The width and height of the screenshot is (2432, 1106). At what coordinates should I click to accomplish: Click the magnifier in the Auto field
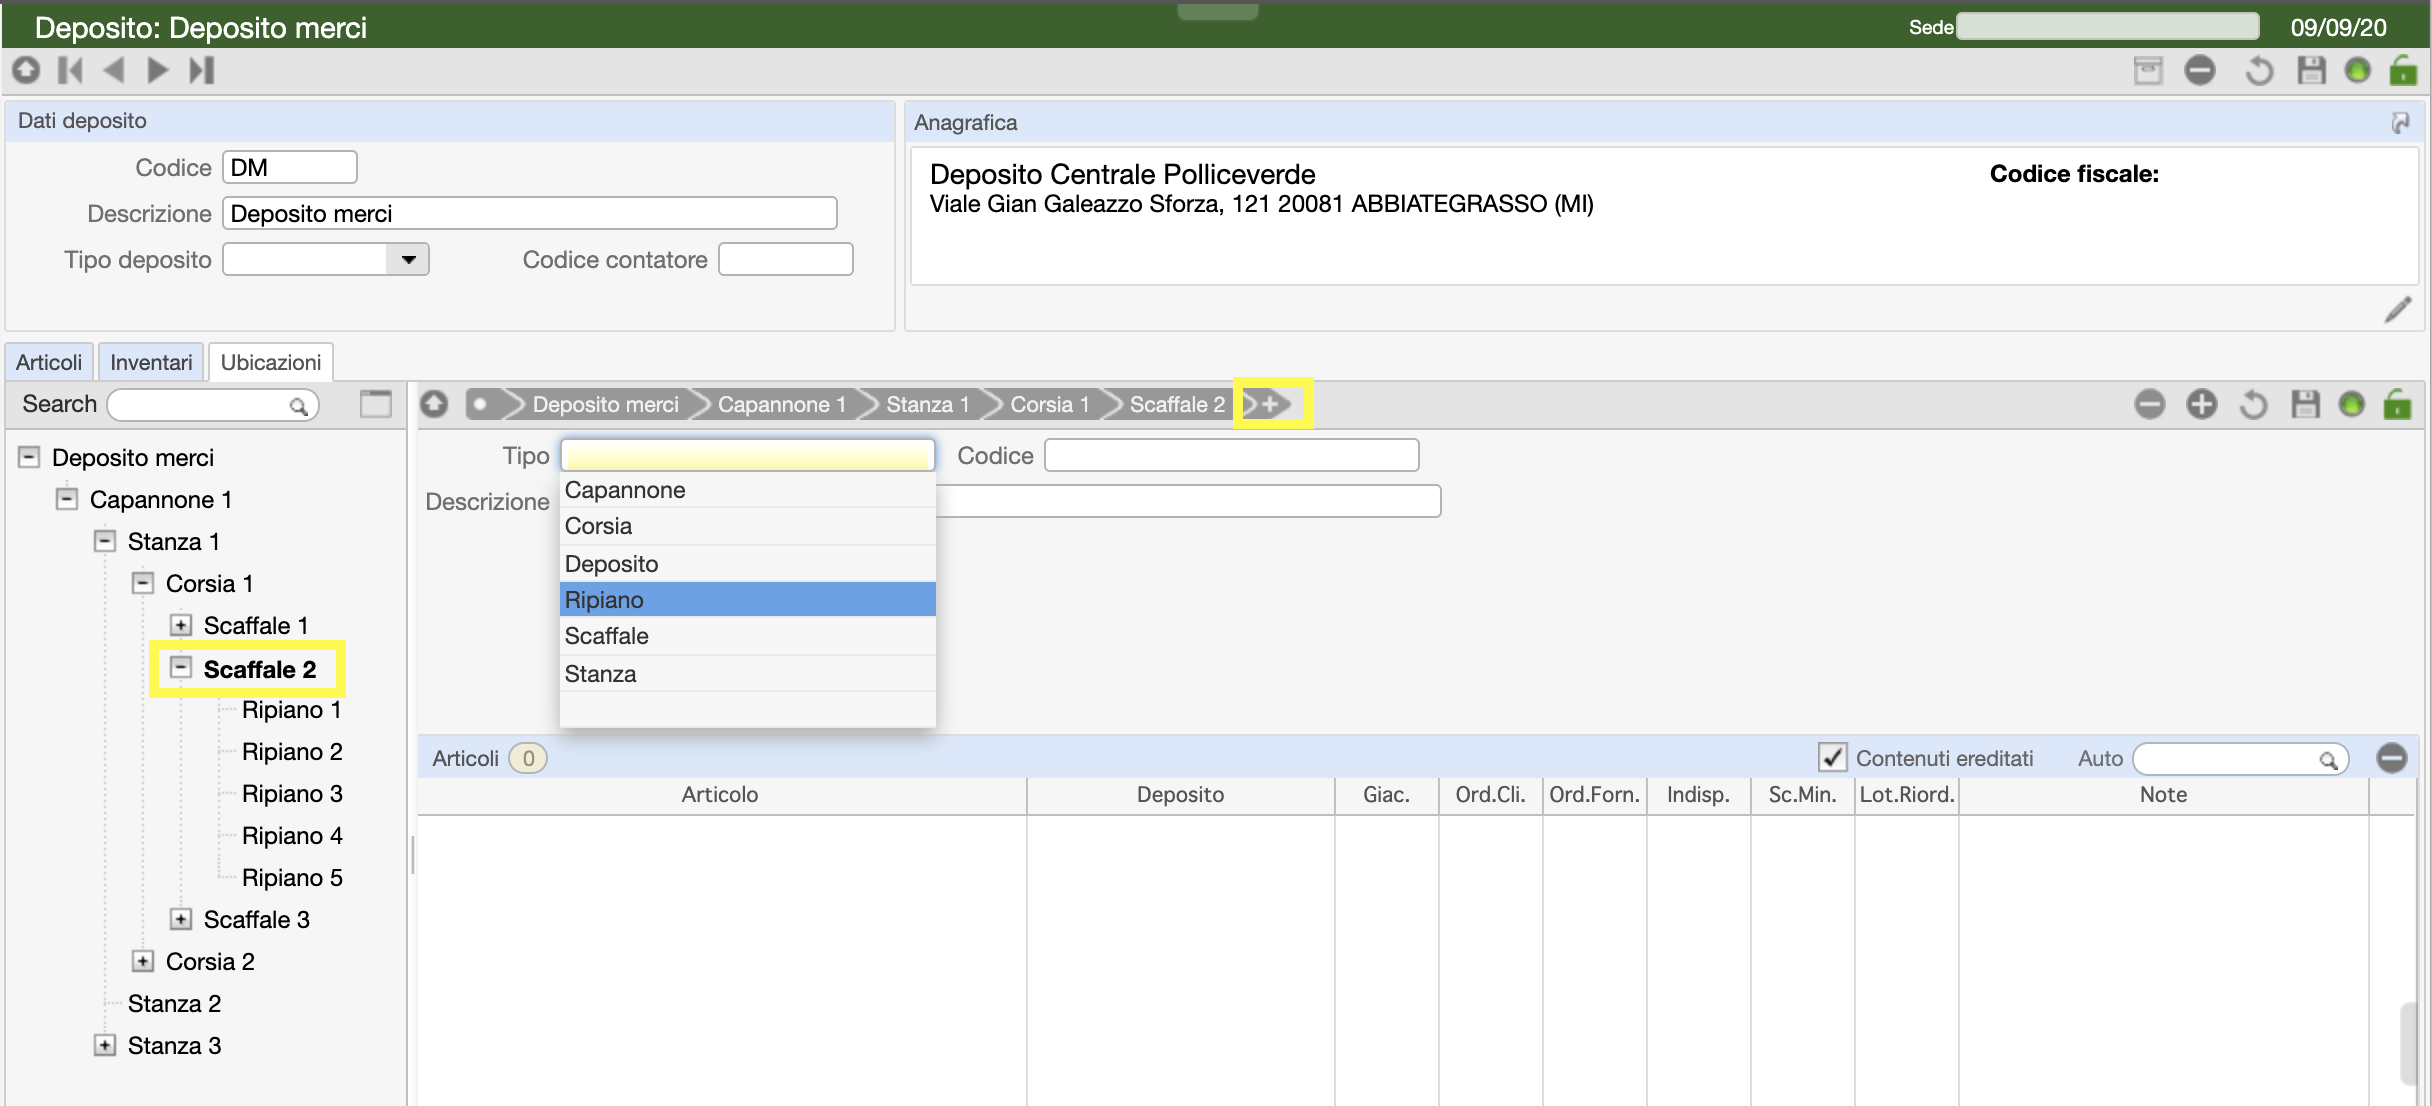pyautogui.click(x=2328, y=760)
